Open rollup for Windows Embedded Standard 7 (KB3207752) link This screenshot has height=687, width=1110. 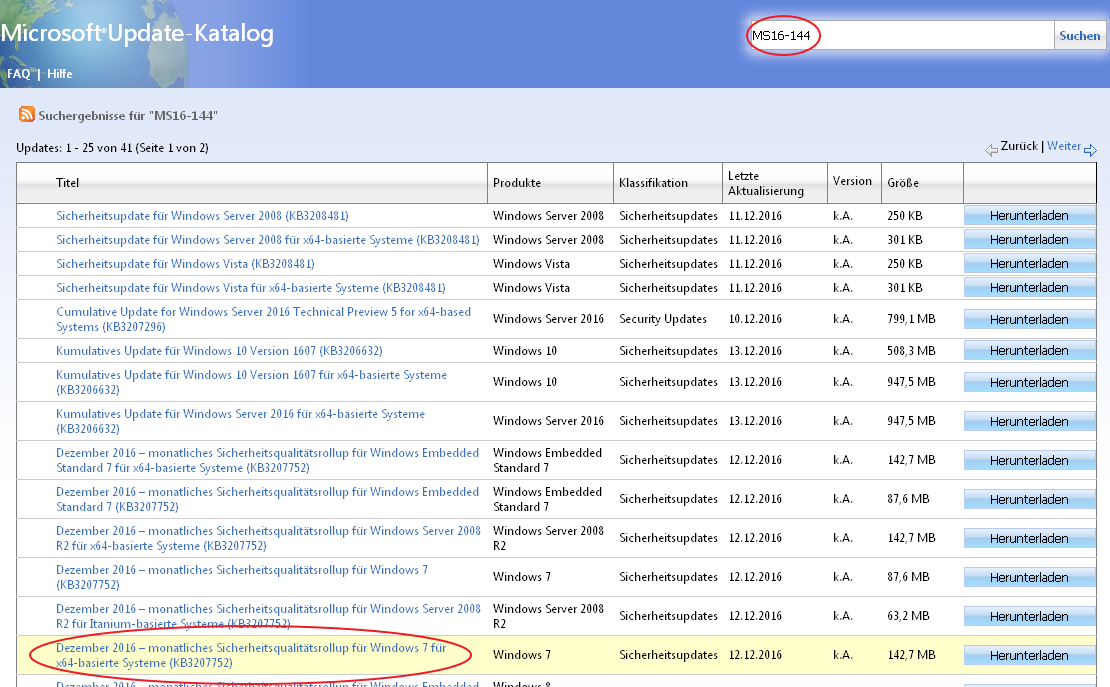(268, 499)
